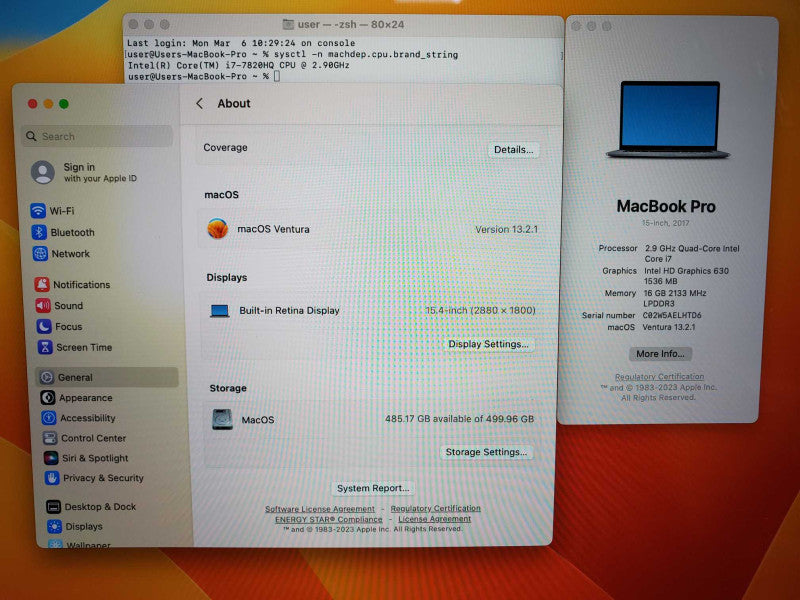The image size is (800, 600).
Task: Open Regulatory Certification in MacBook Pro window
Action: click(659, 377)
